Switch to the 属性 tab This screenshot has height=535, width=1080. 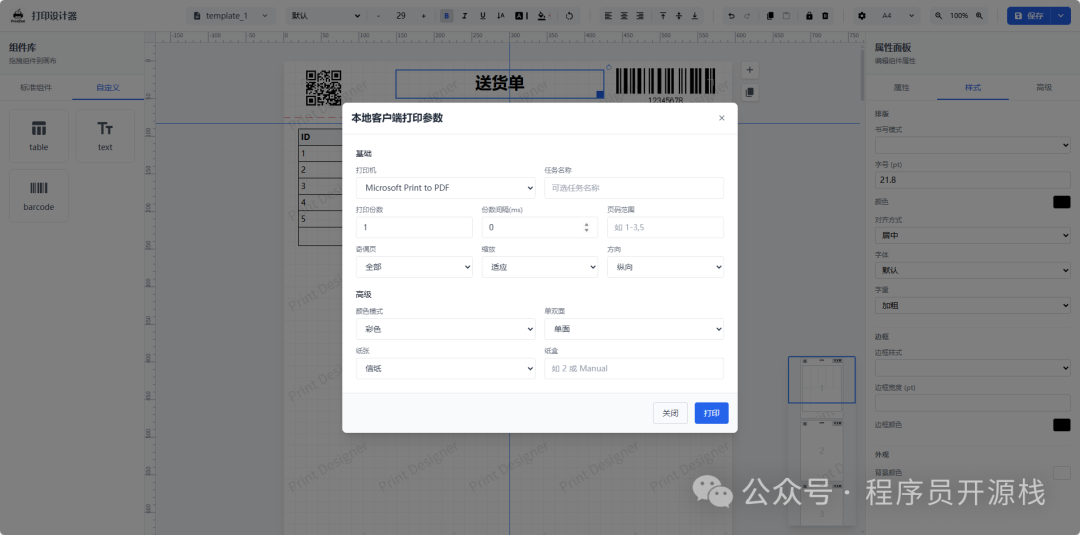pyautogui.click(x=901, y=87)
